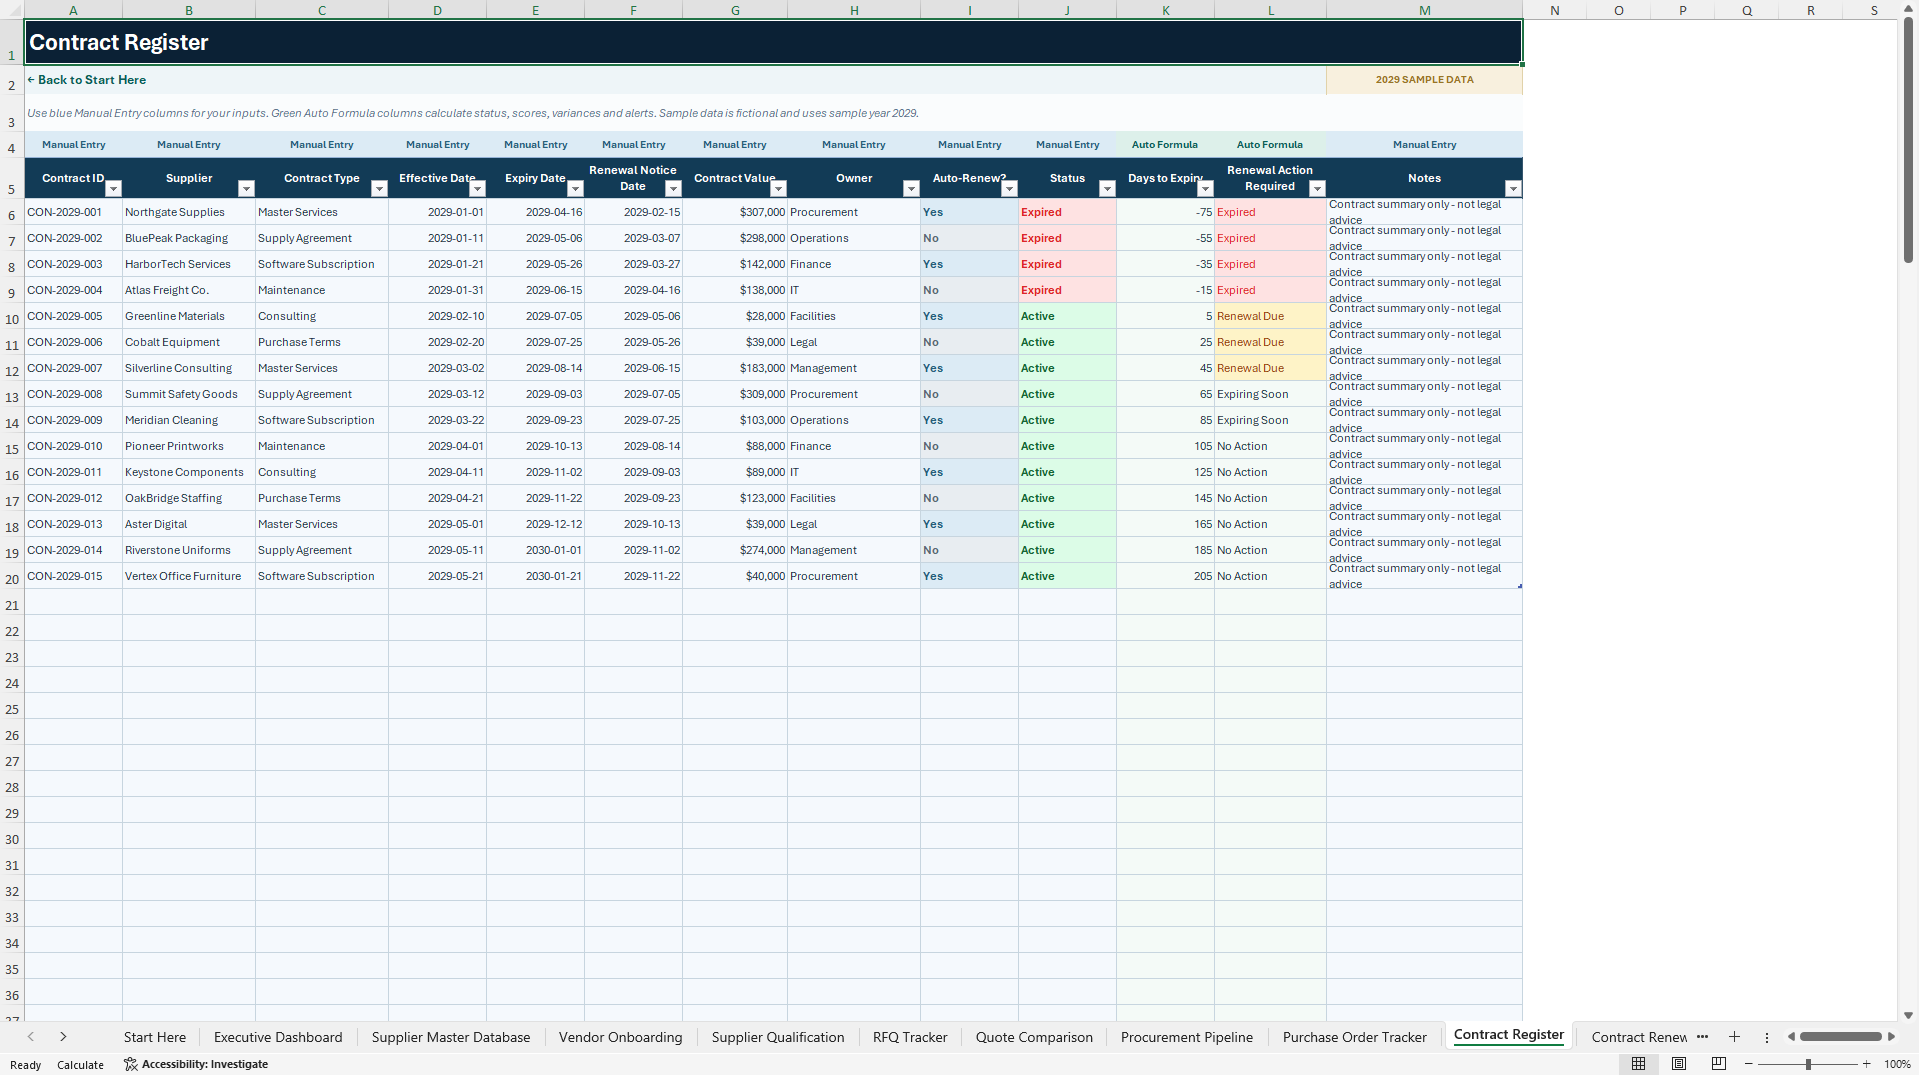
Task: Select row 6 header
Action: (12, 215)
